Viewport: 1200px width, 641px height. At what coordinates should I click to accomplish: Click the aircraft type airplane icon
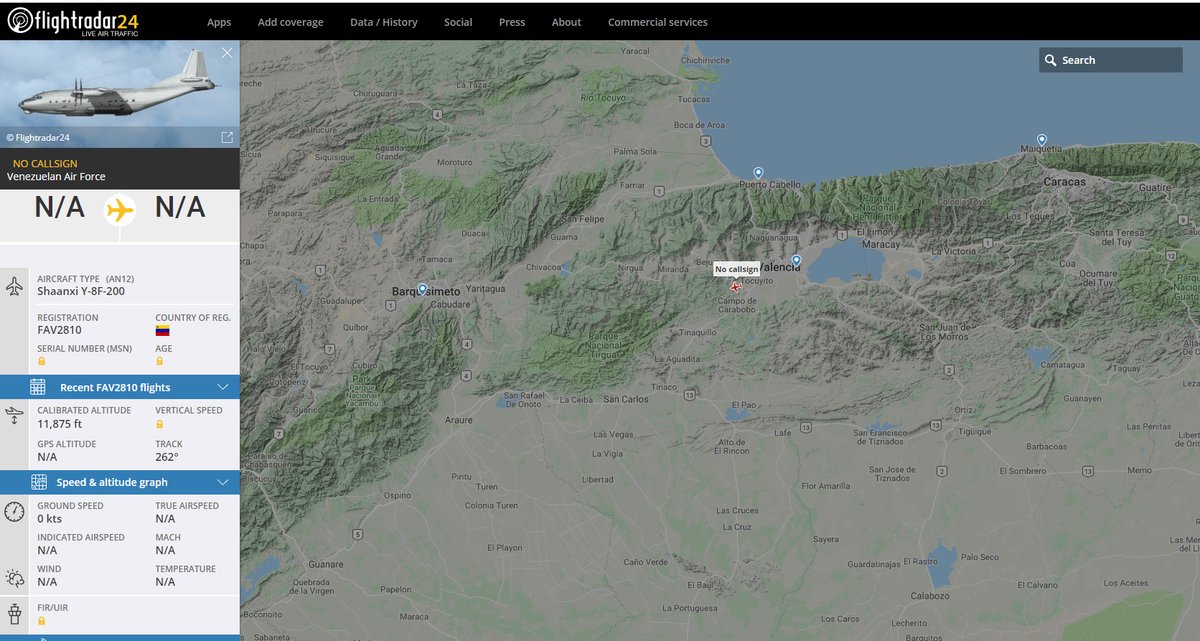click(x=14, y=287)
